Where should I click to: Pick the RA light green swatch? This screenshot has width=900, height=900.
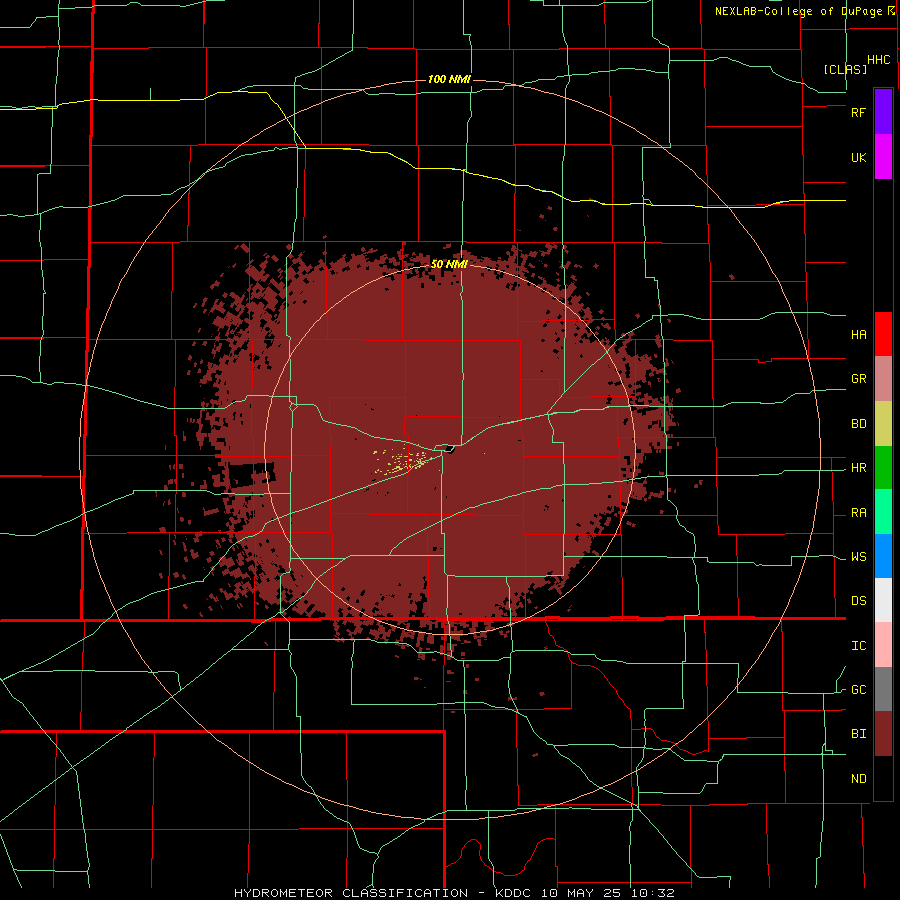883,512
